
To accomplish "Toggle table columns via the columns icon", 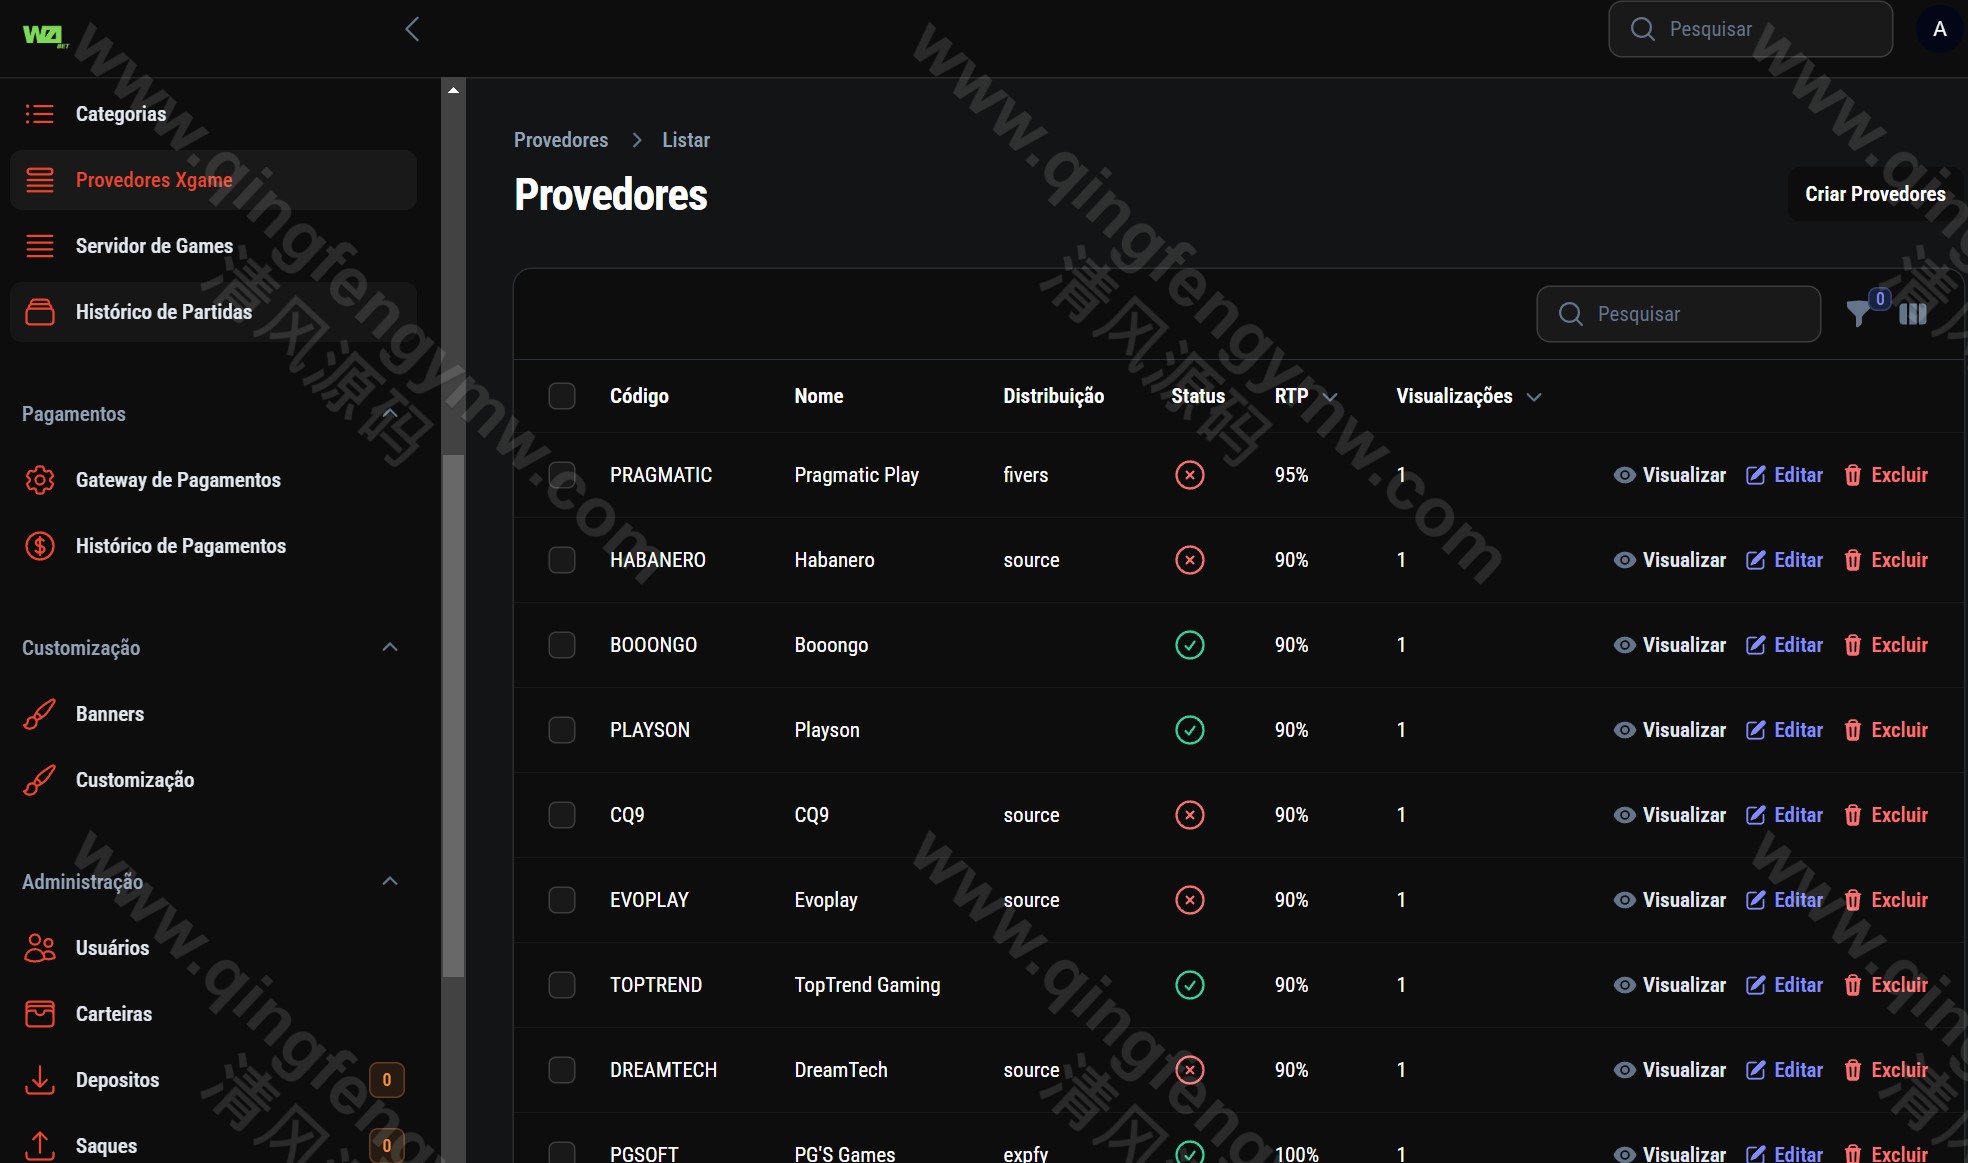I will click(x=1912, y=314).
